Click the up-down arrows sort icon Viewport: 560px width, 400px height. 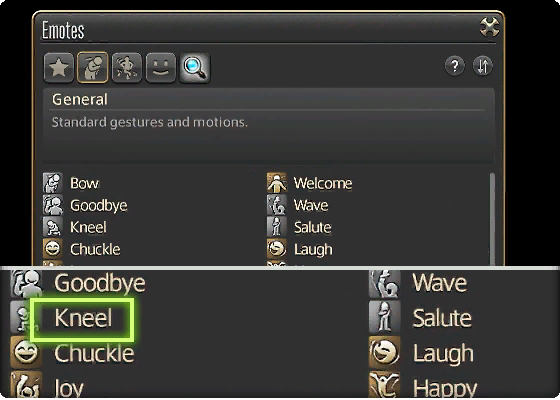[482, 66]
